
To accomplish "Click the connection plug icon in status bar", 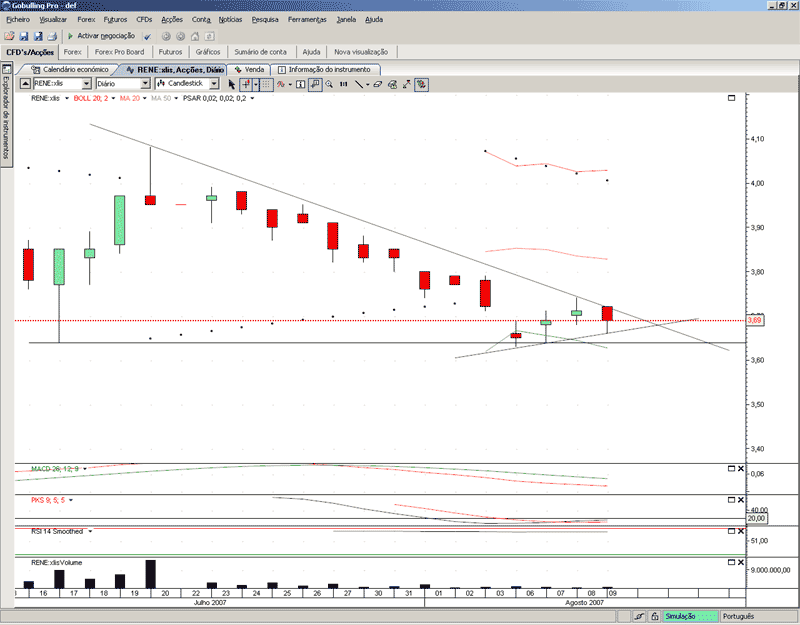I will point(639,616).
